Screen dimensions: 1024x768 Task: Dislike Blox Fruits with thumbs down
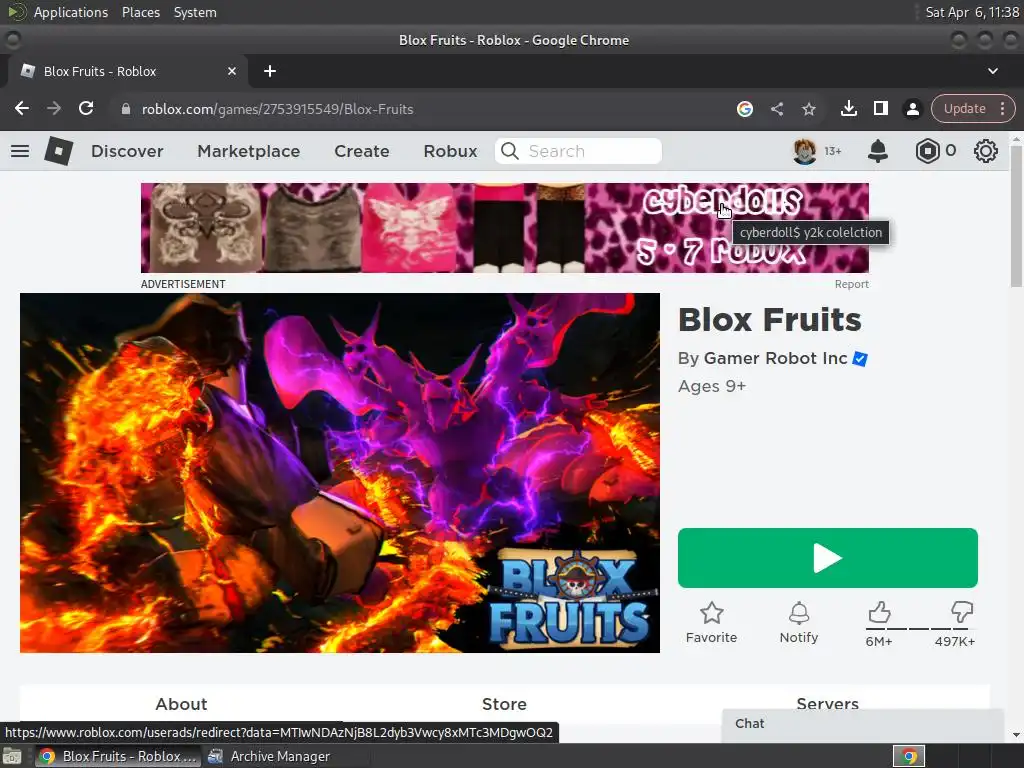961,612
